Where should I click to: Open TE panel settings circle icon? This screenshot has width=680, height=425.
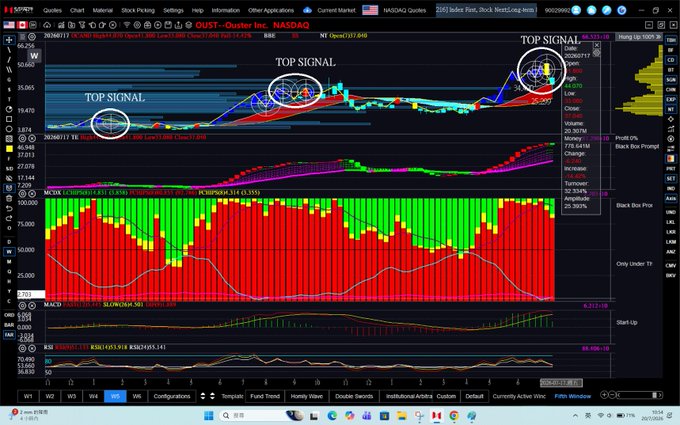(x=22, y=138)
